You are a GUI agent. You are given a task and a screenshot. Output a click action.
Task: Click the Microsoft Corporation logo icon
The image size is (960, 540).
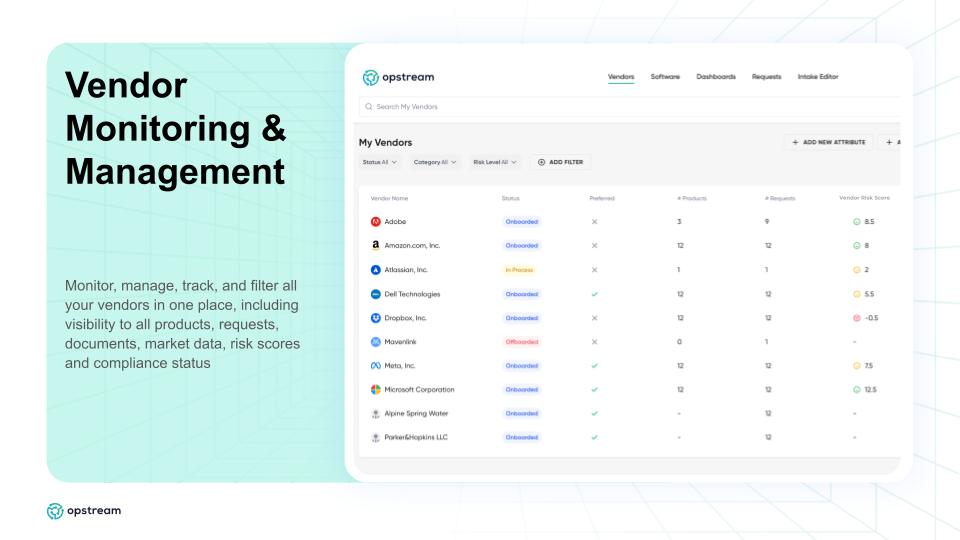[375, 390]
